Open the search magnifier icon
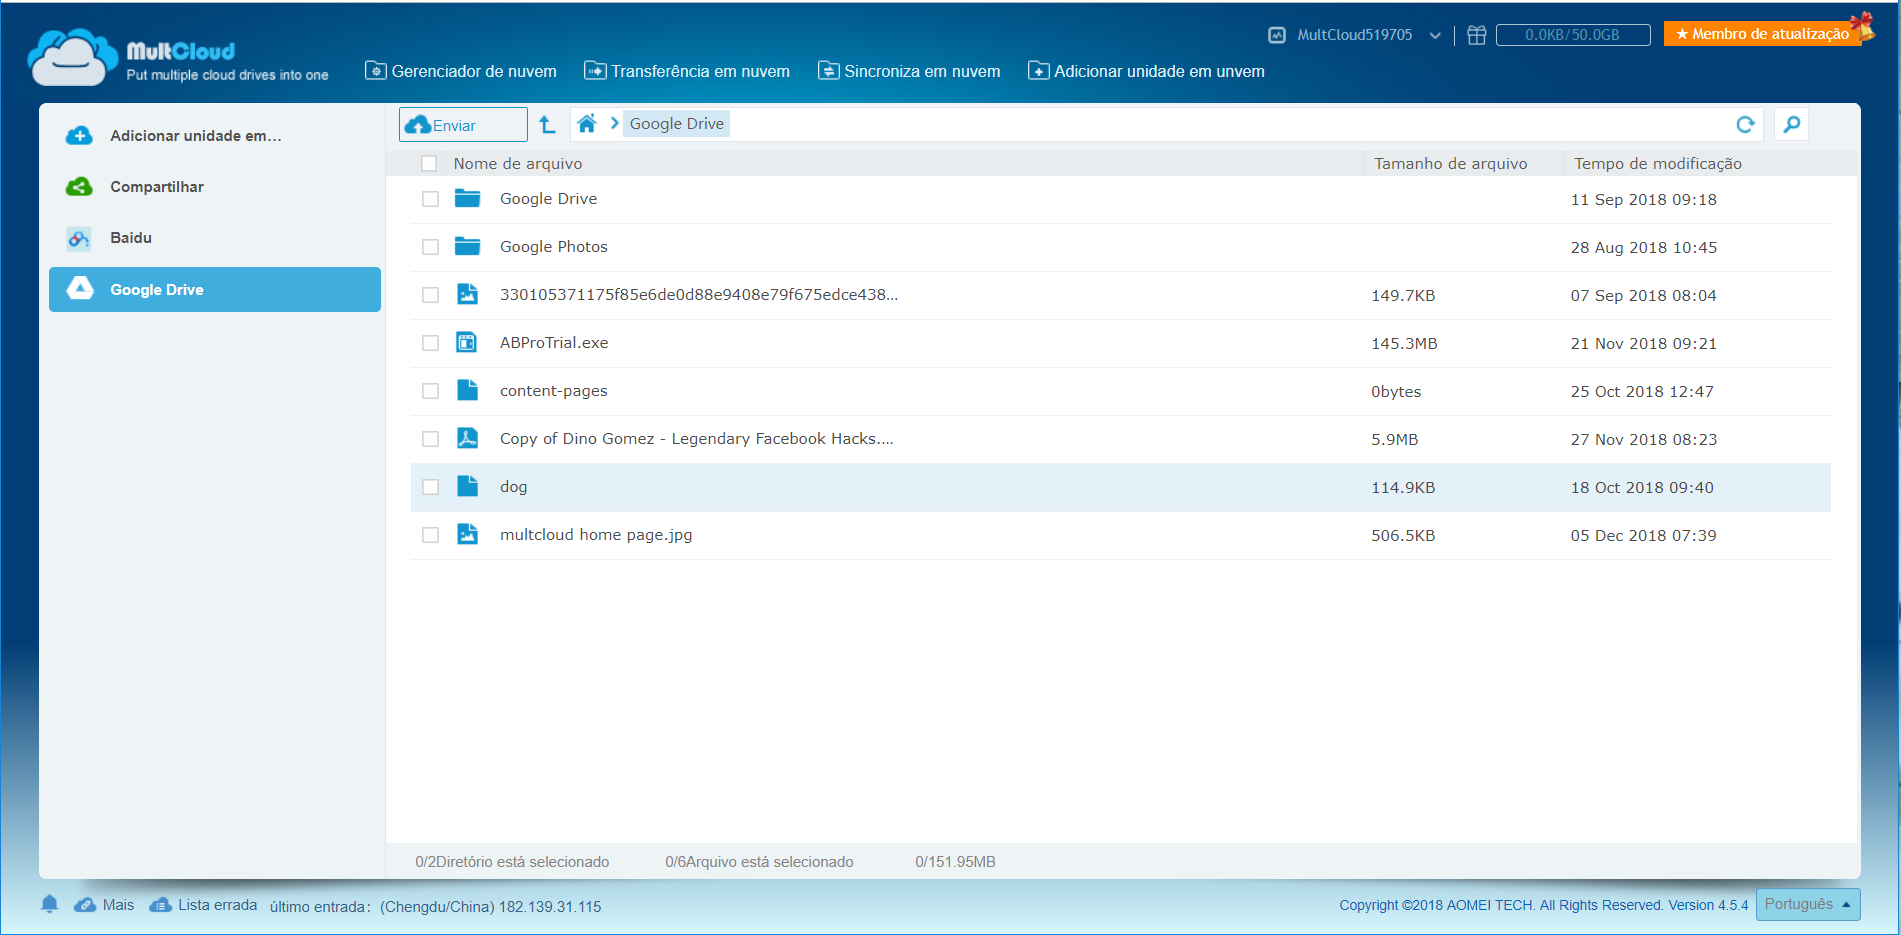This screenshot has height=935, width=1901. pos(1791,124)
